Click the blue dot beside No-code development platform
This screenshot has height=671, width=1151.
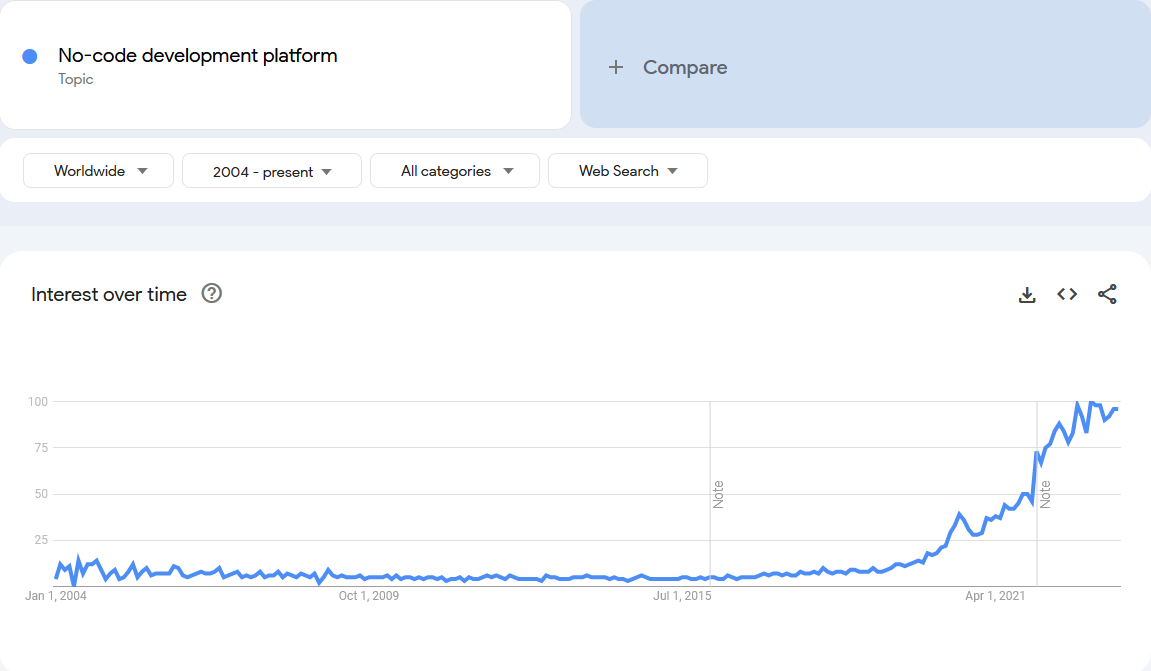pos(30,57)
